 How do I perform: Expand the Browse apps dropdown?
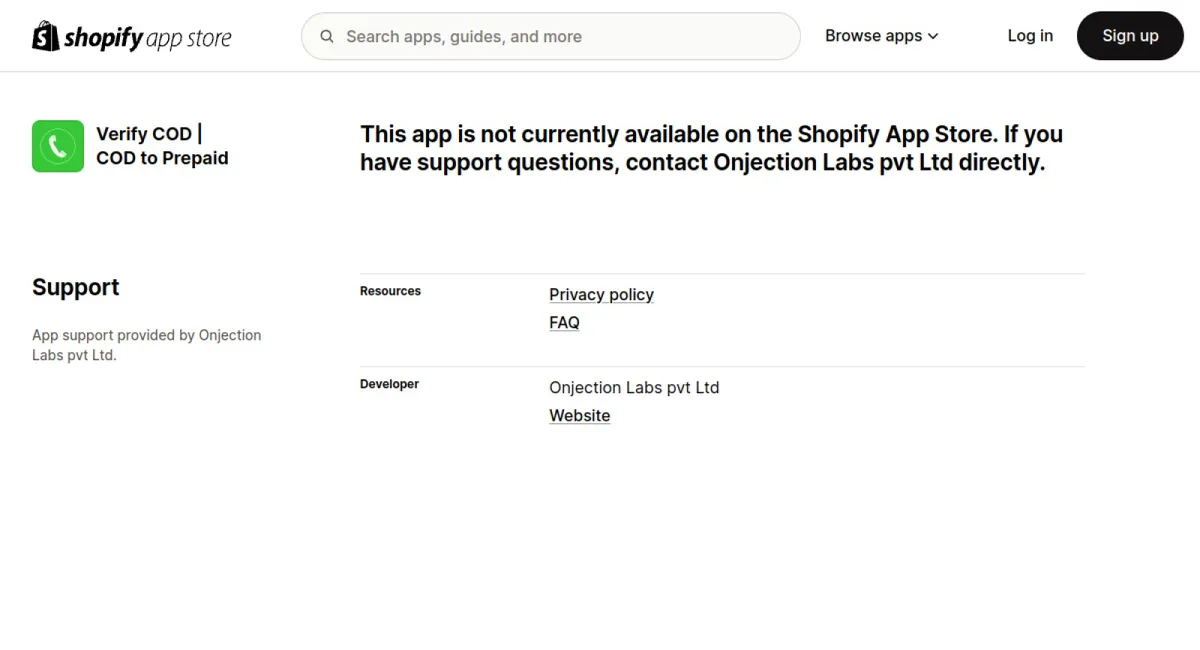(882, 36)
